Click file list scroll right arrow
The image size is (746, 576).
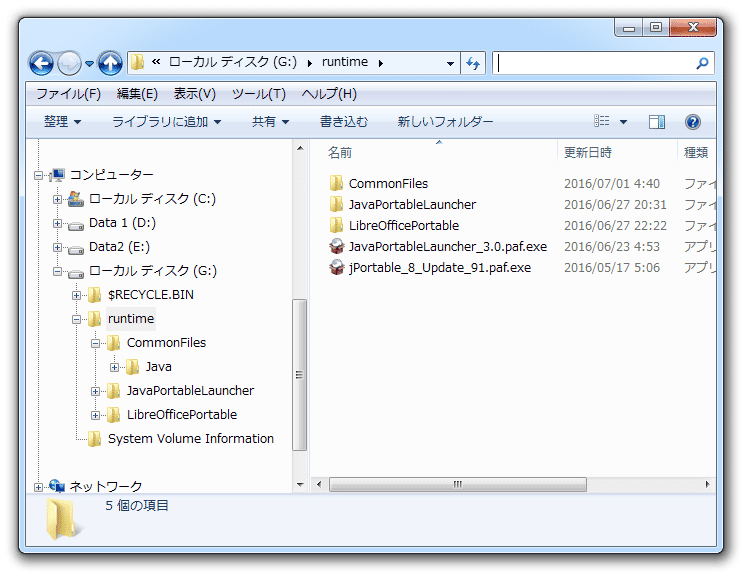tap(707, 484)
